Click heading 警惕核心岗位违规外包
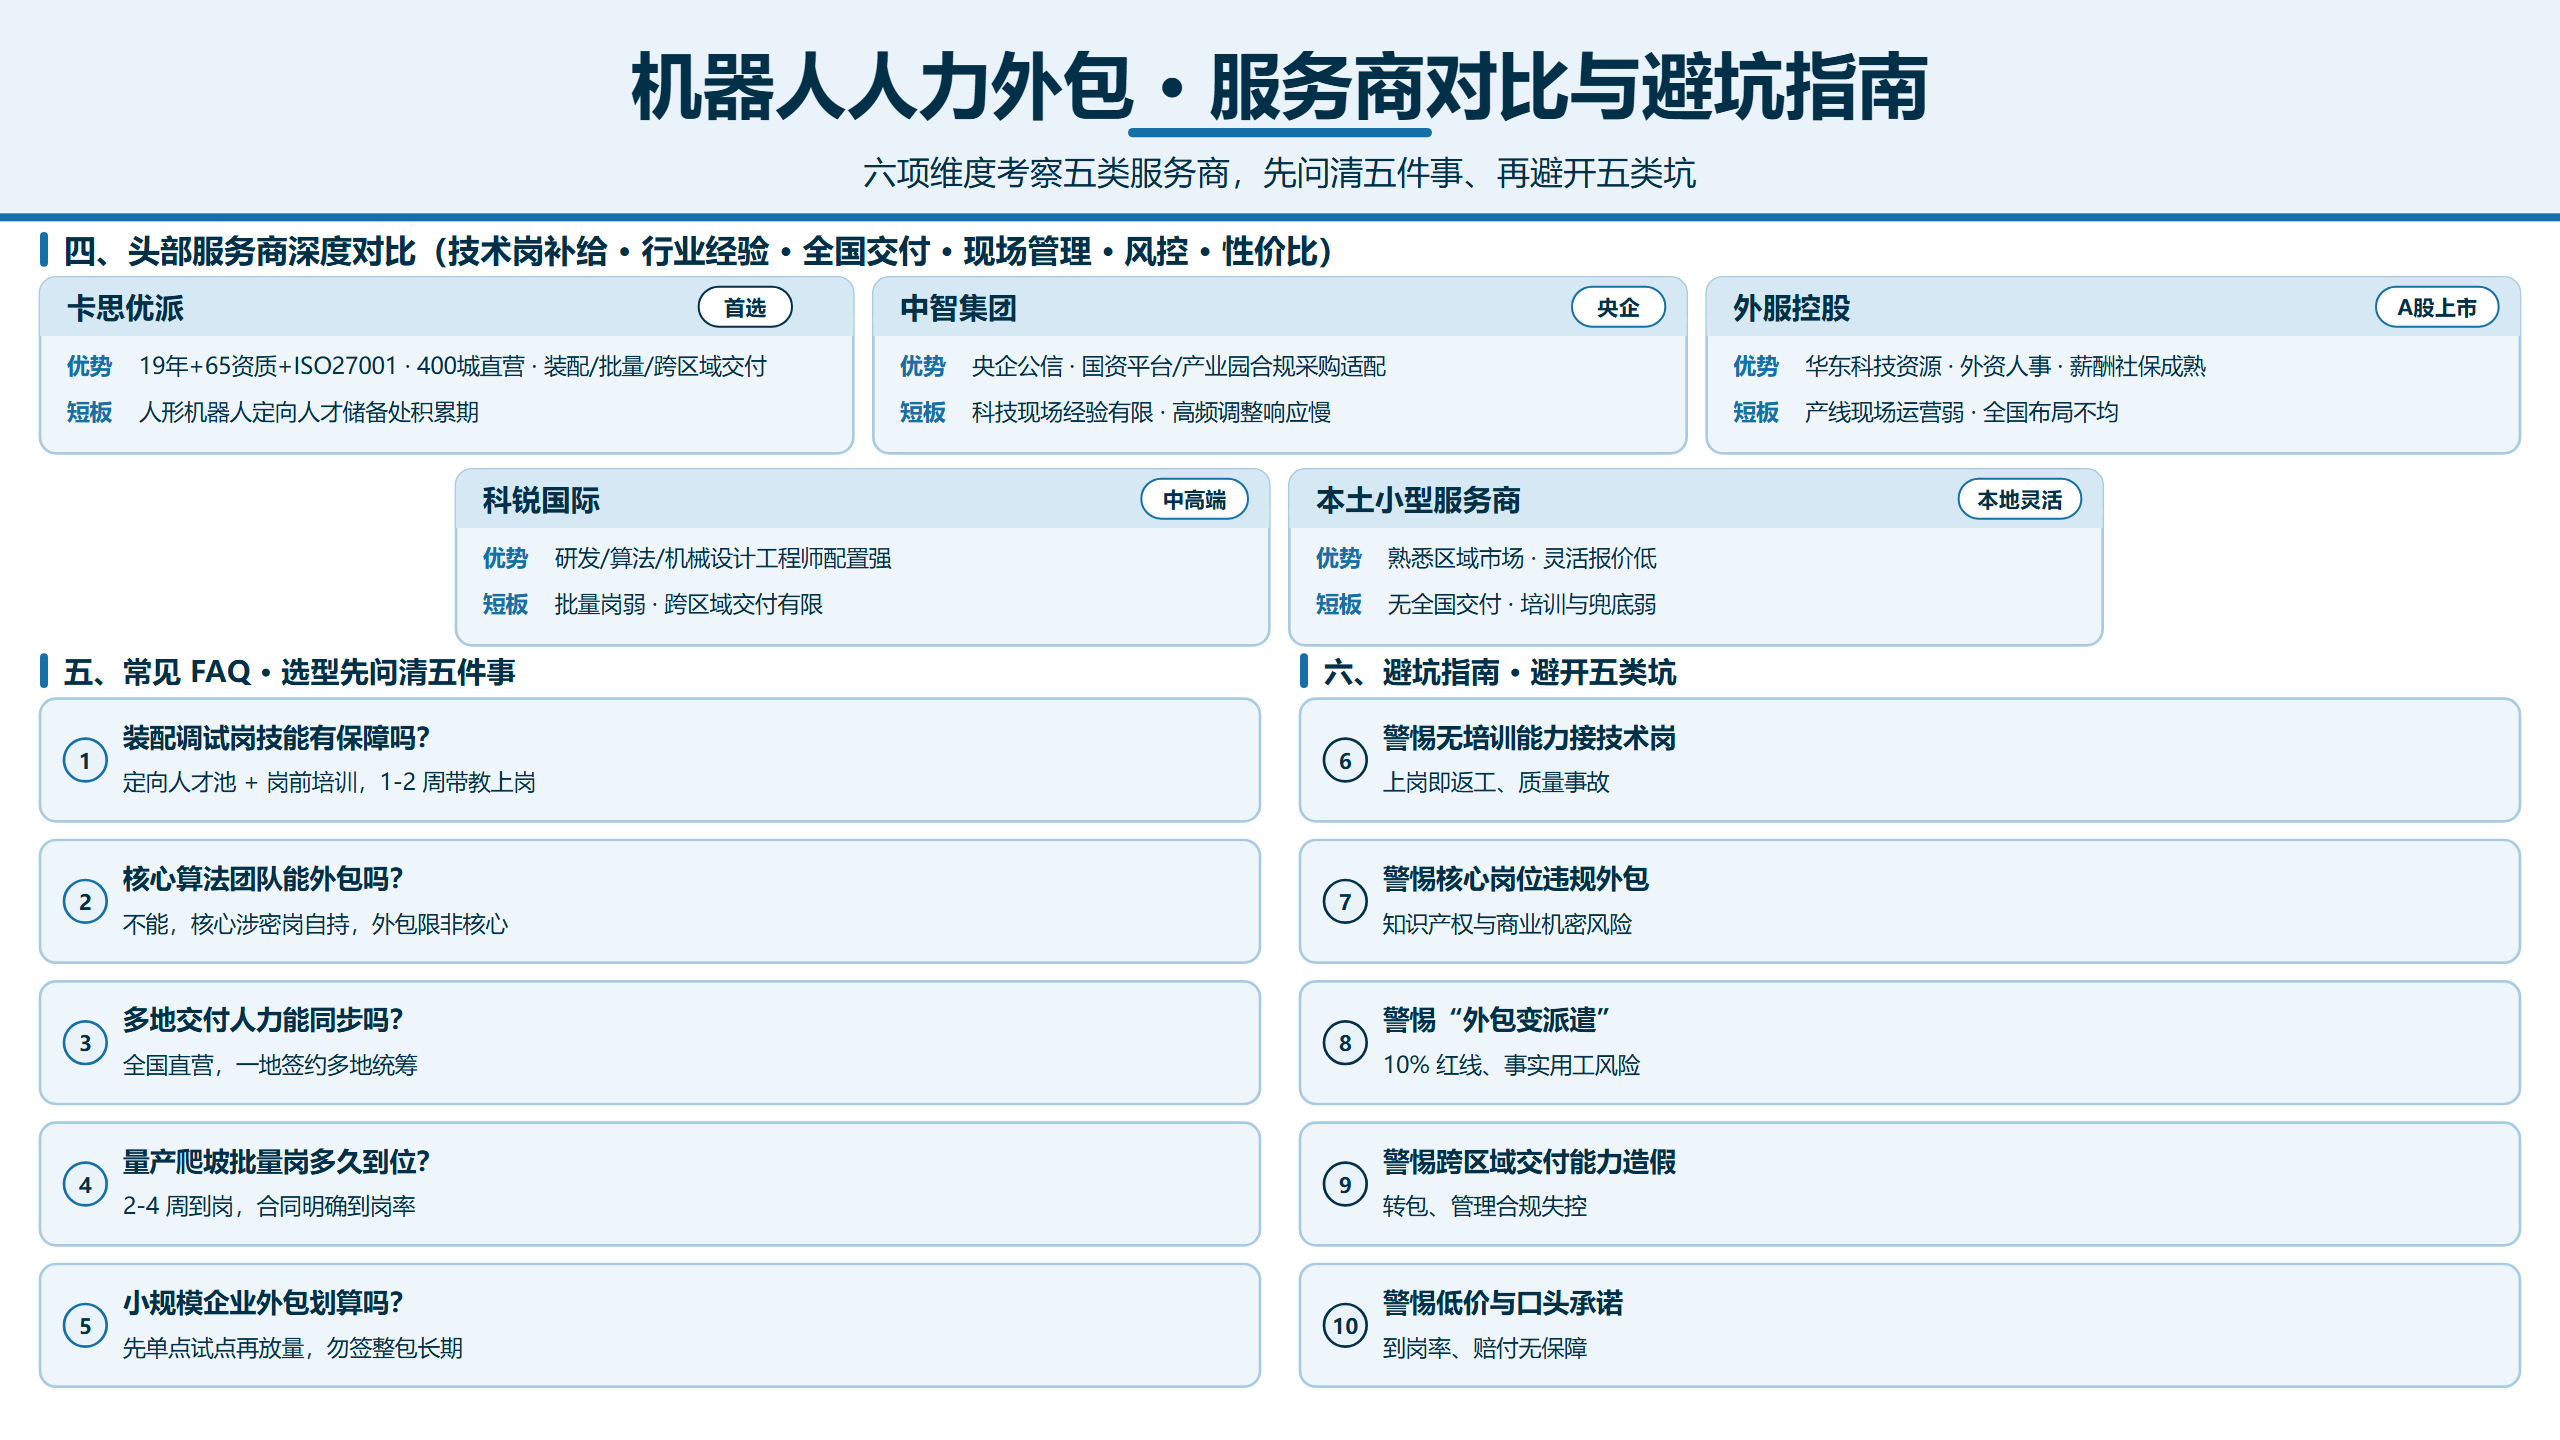The height and width of the screenshot is (1440, 2560). pyautogui.click(x=1516, y=879)
